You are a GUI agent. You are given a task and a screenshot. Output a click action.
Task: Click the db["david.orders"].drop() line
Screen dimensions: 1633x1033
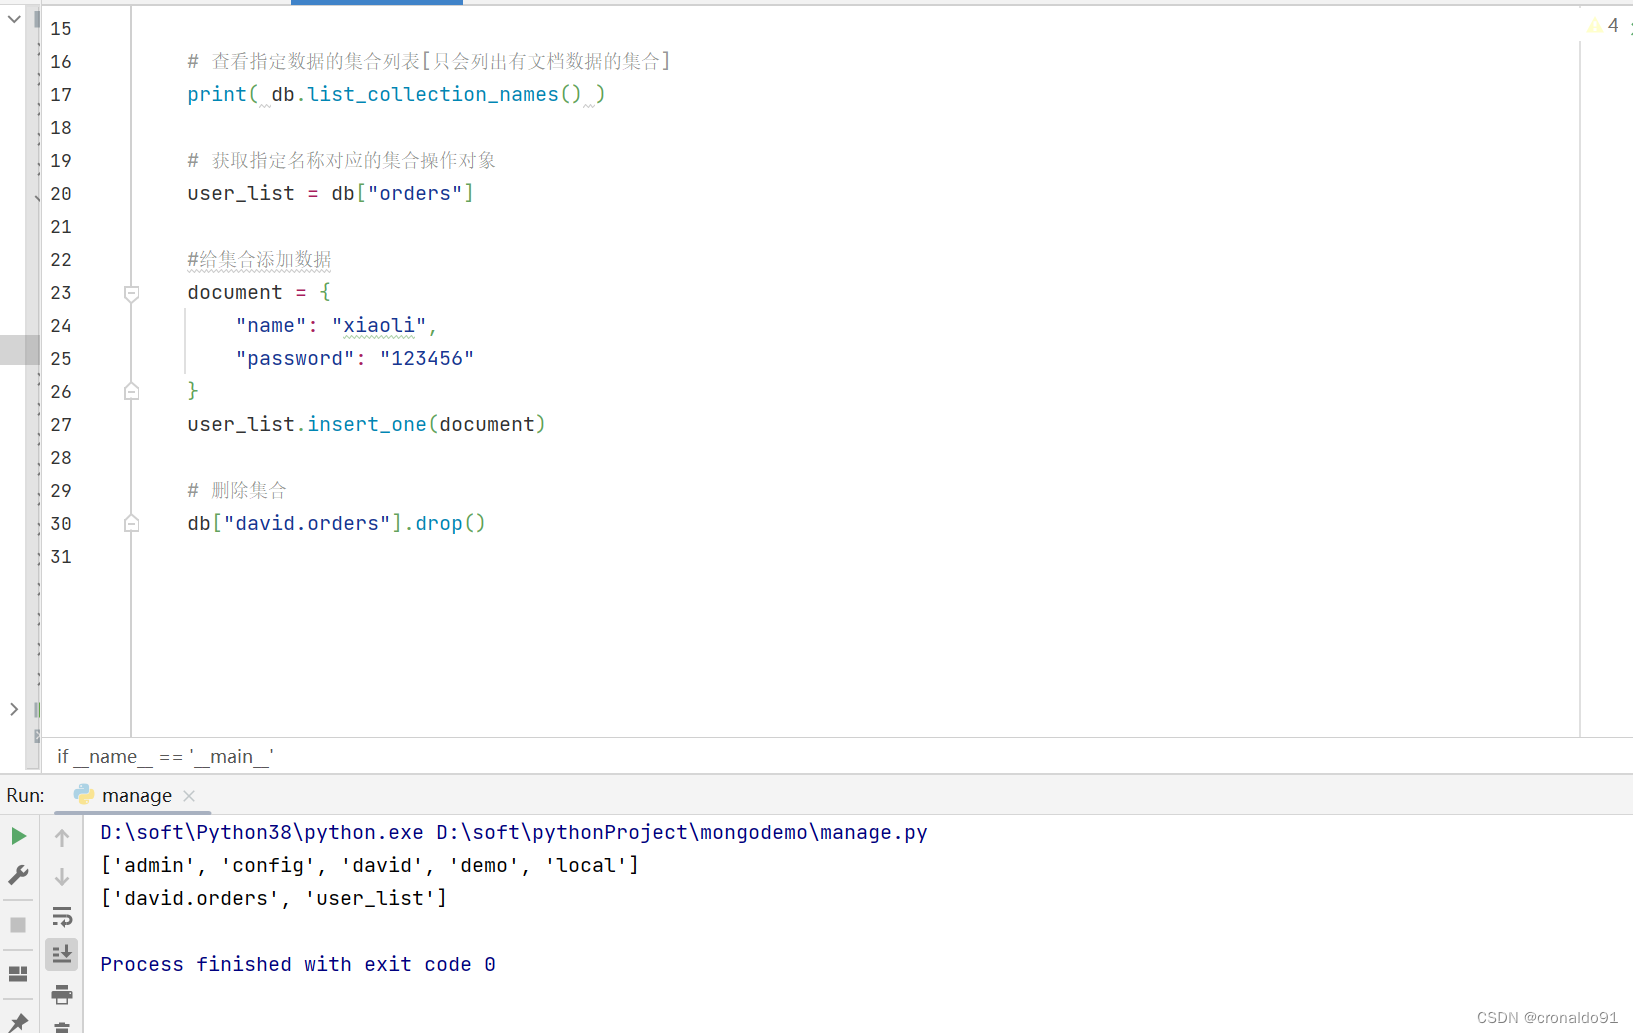point(336,523)
